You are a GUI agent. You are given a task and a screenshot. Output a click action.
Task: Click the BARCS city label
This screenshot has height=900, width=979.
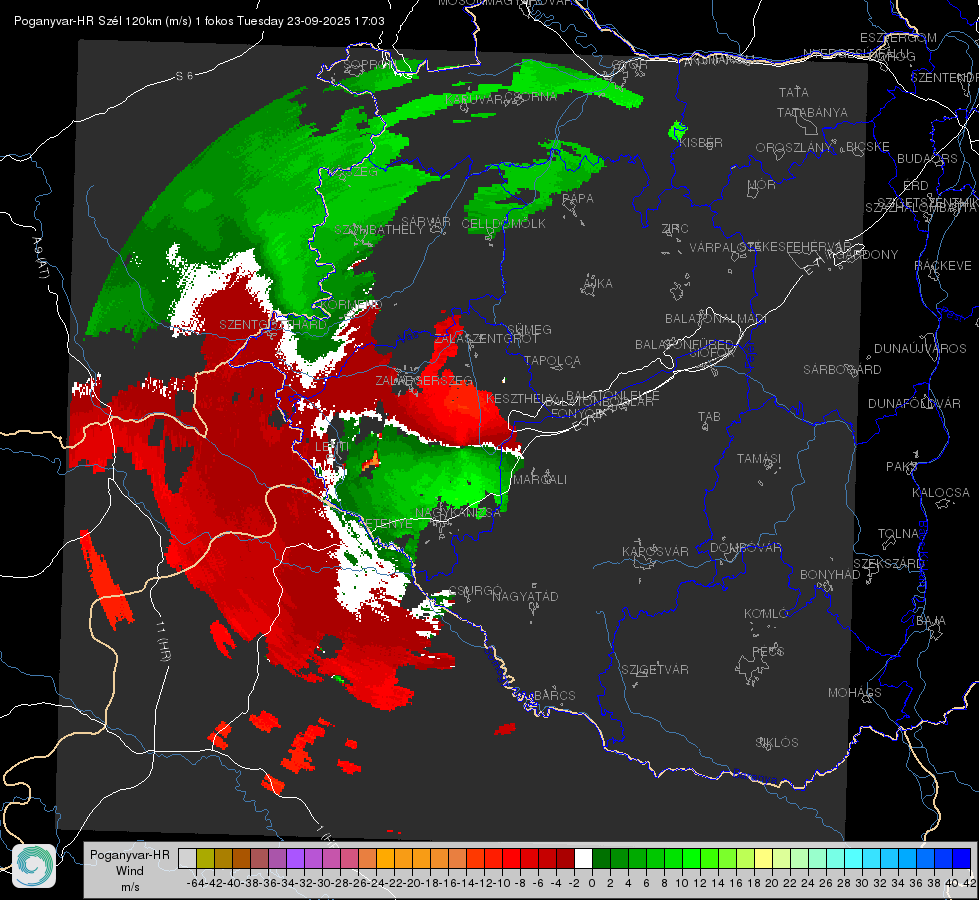coord(554,695)
